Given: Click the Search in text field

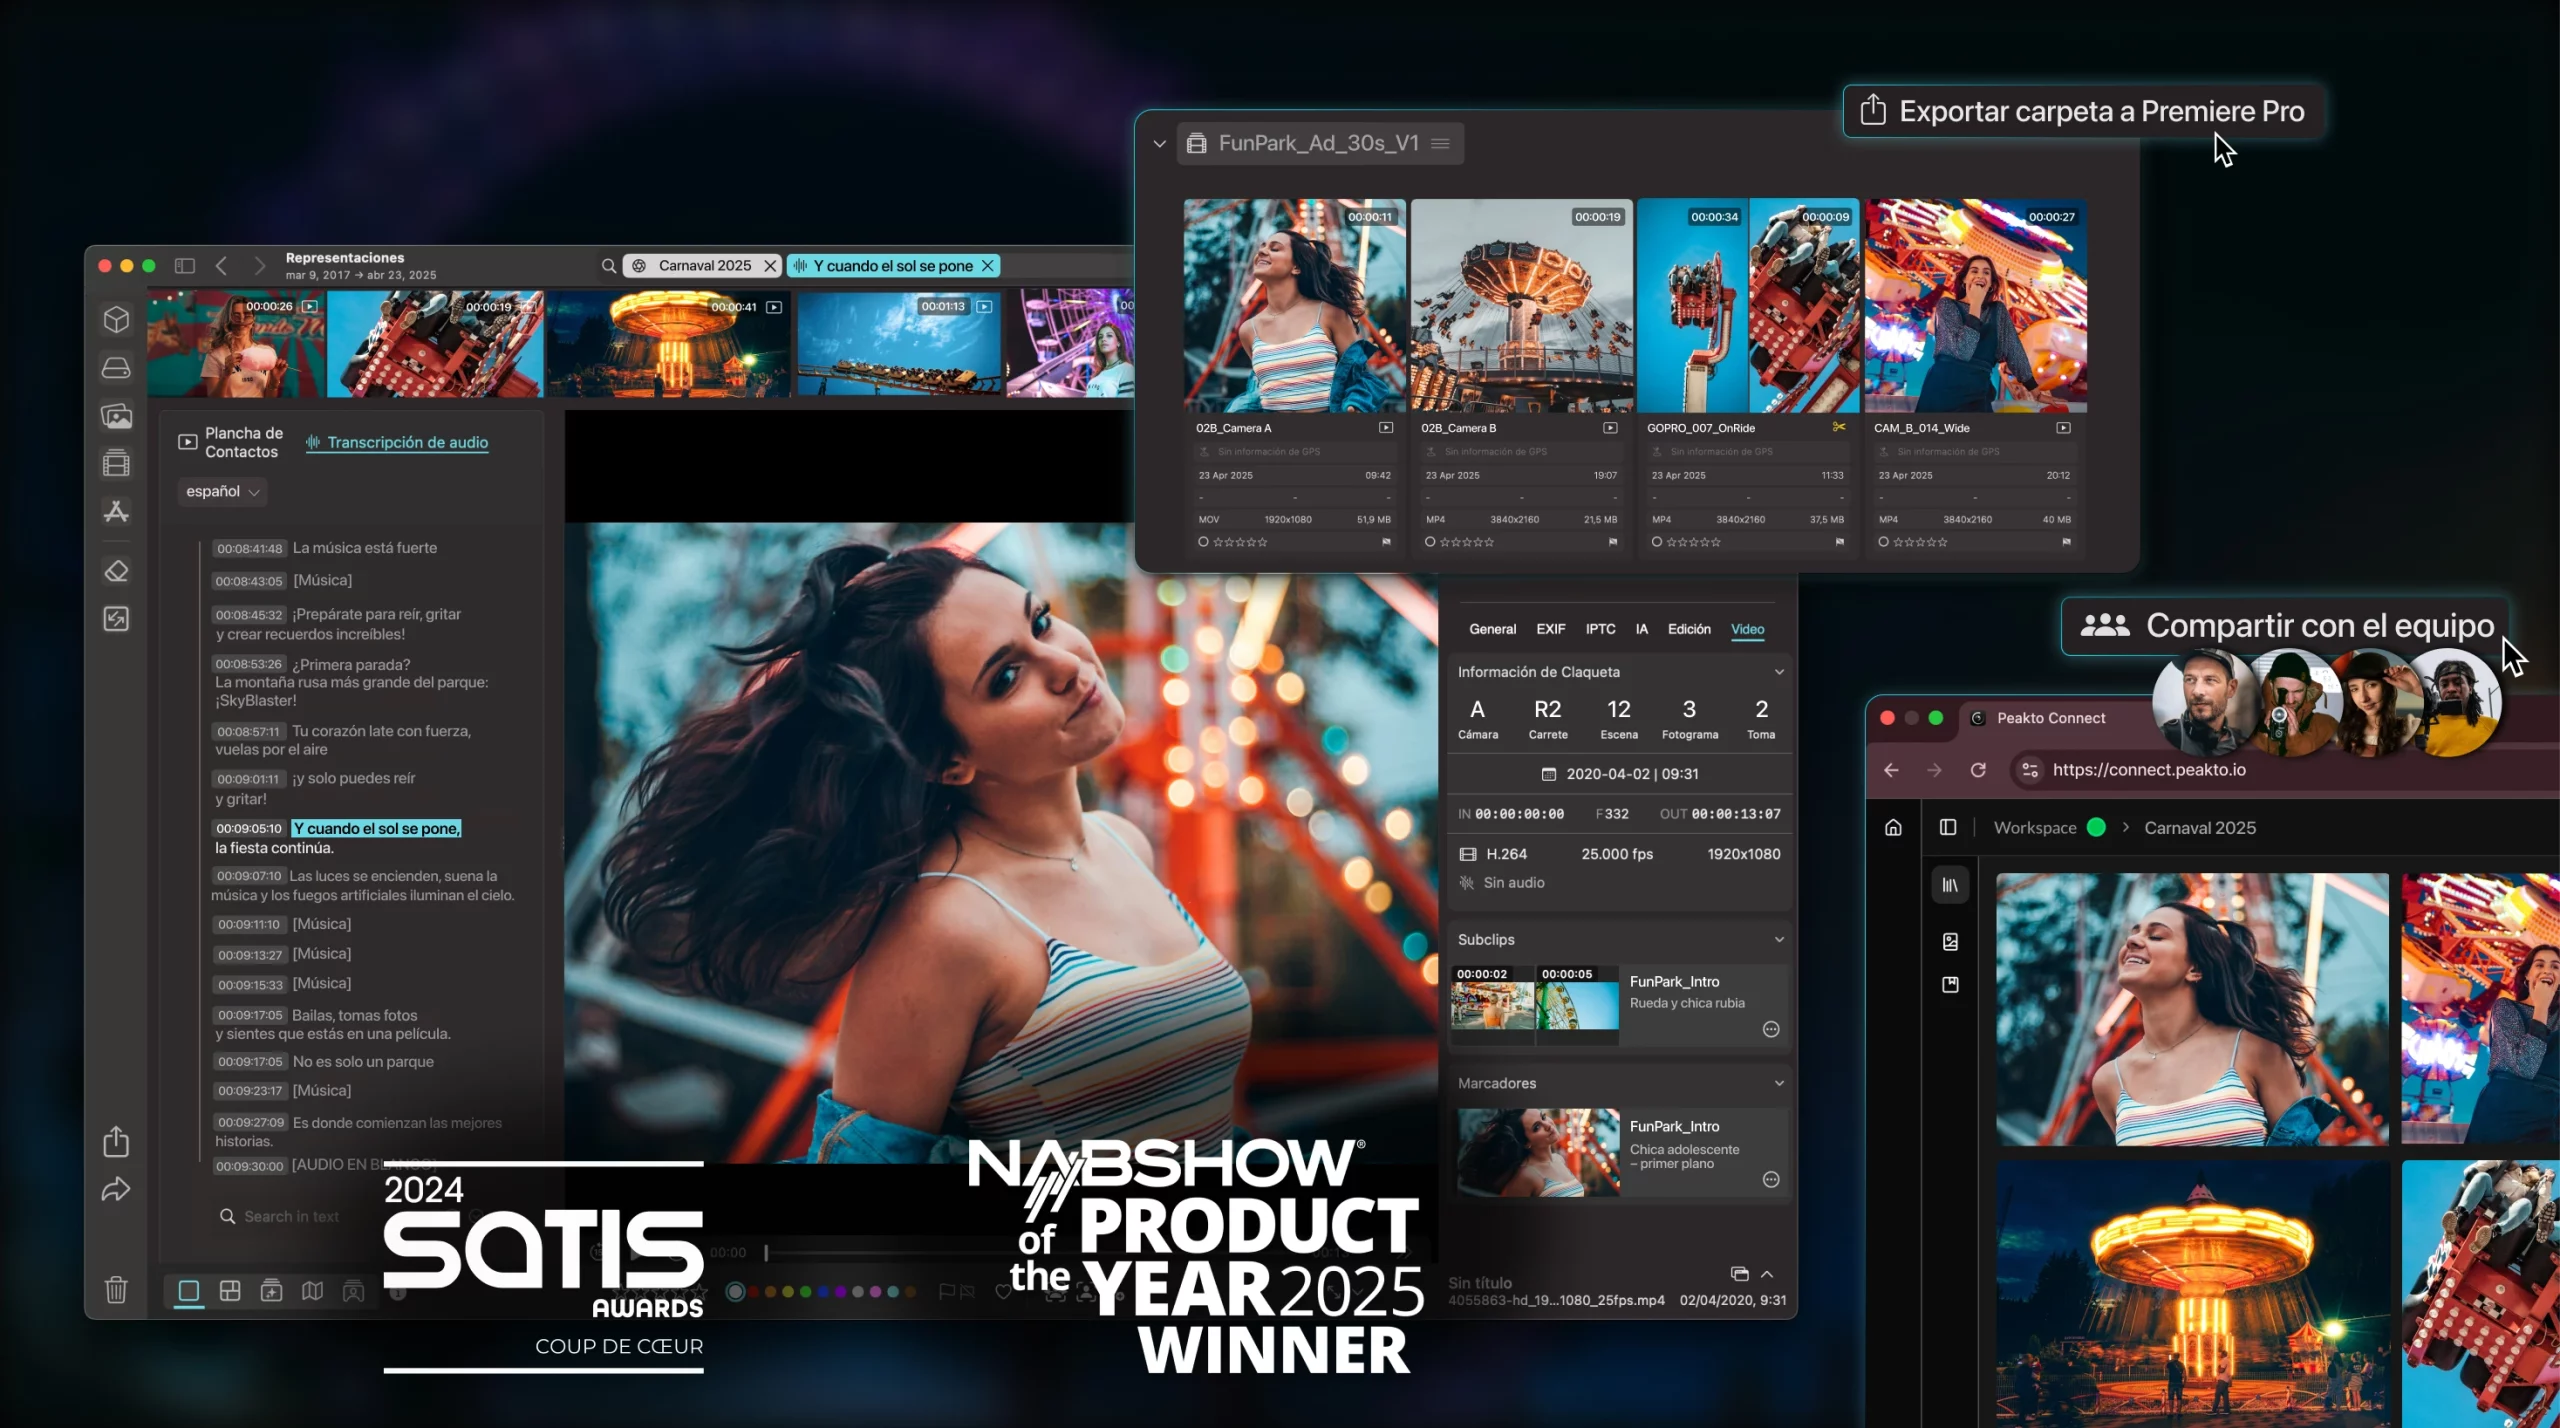Looking at the screenshot, I should (291, 1216).
